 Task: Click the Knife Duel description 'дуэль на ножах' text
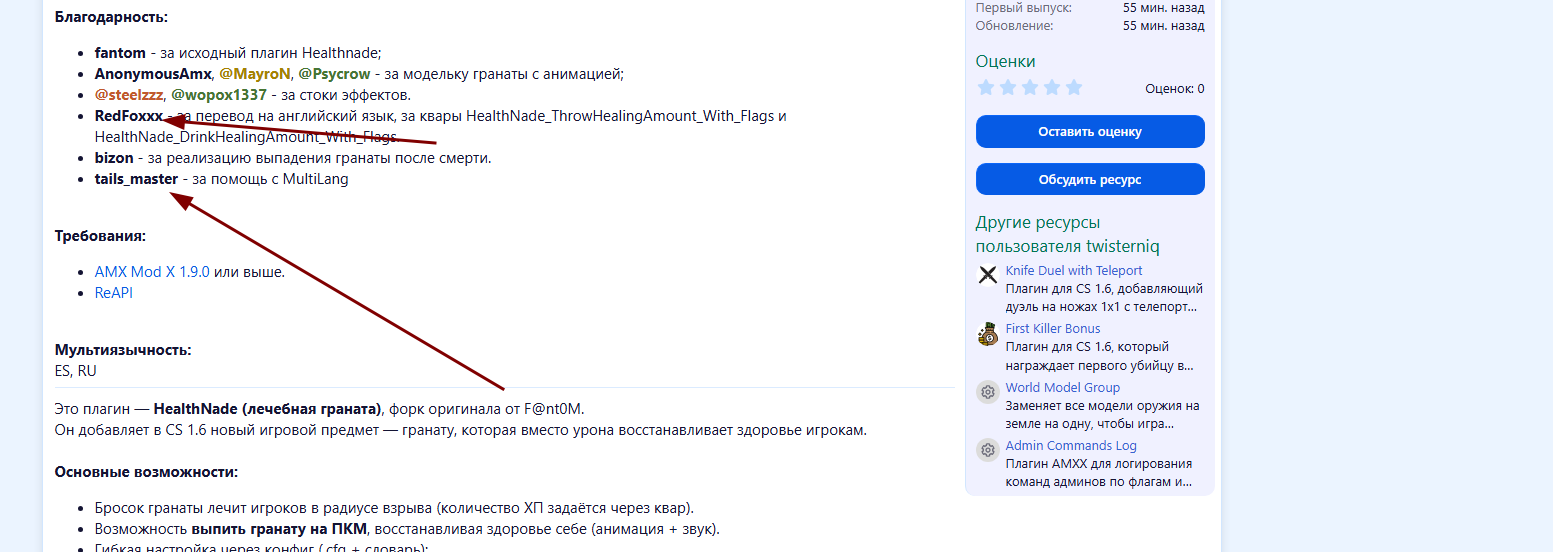1055,307
